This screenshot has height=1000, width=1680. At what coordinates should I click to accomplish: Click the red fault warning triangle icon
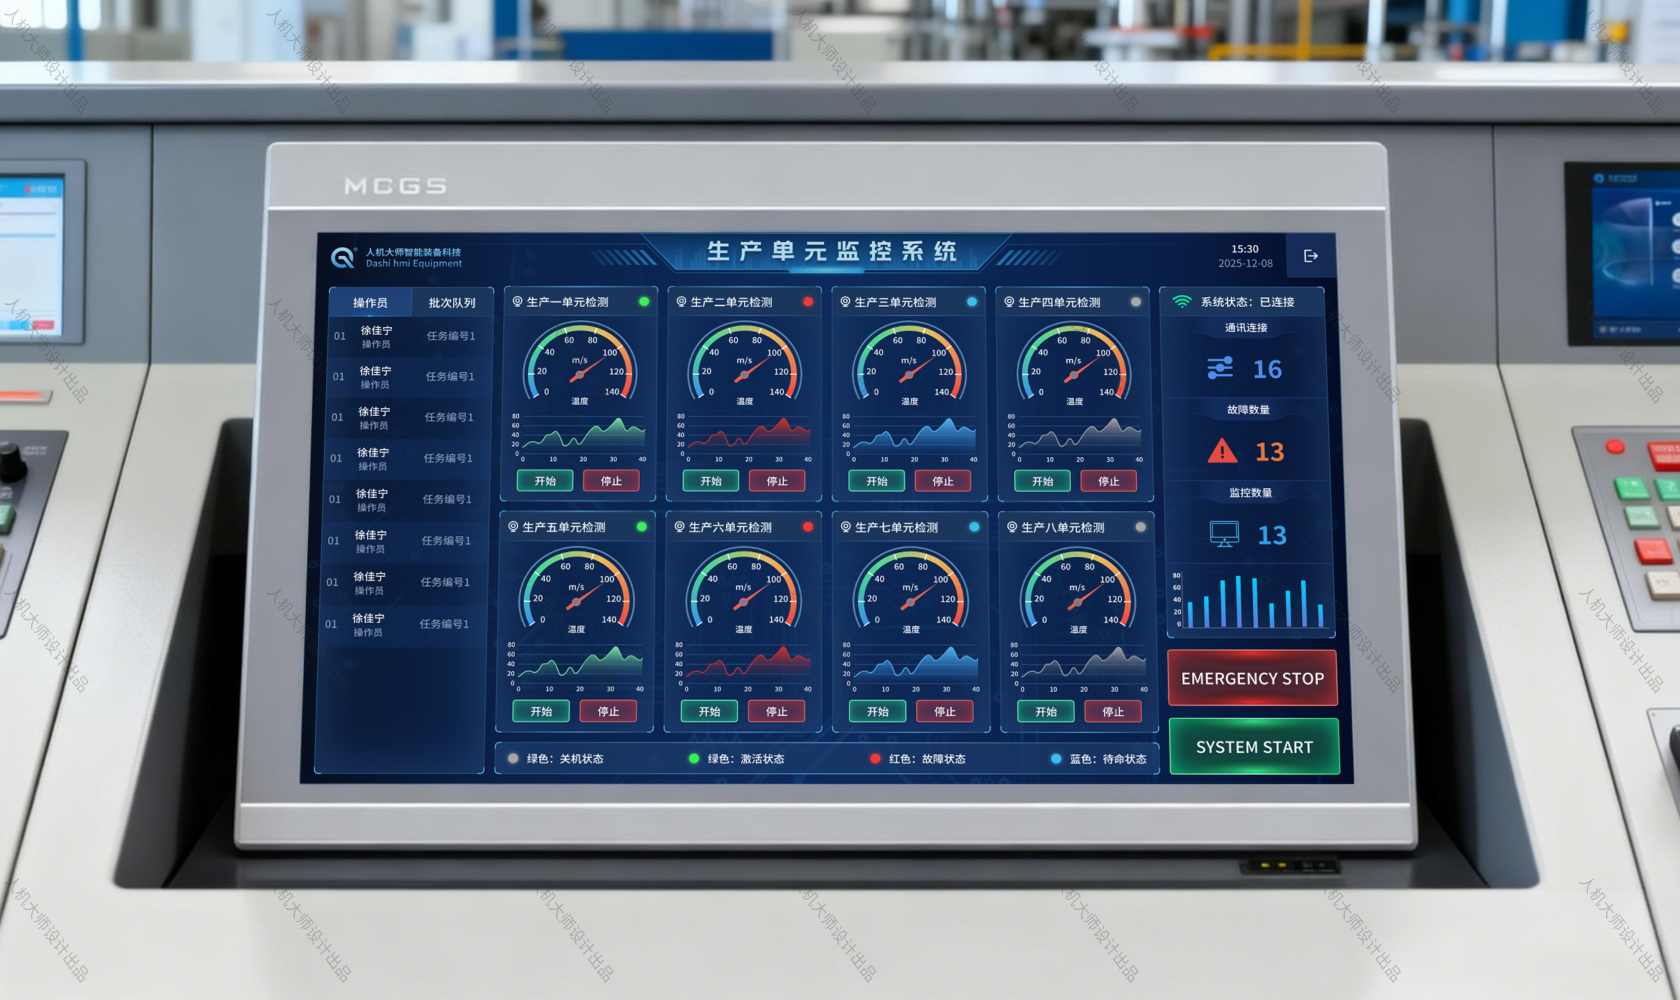tap(1222, 451)
